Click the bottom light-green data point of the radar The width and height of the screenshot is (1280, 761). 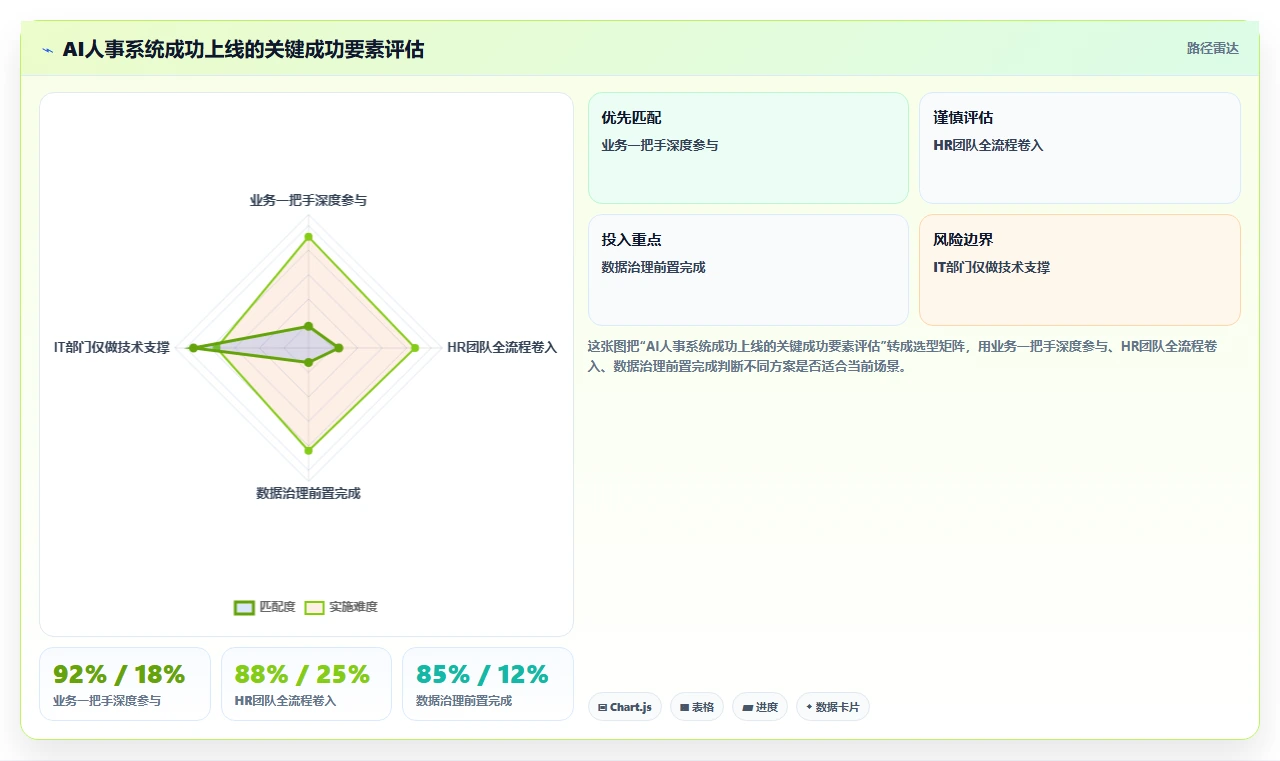(308, 450)
